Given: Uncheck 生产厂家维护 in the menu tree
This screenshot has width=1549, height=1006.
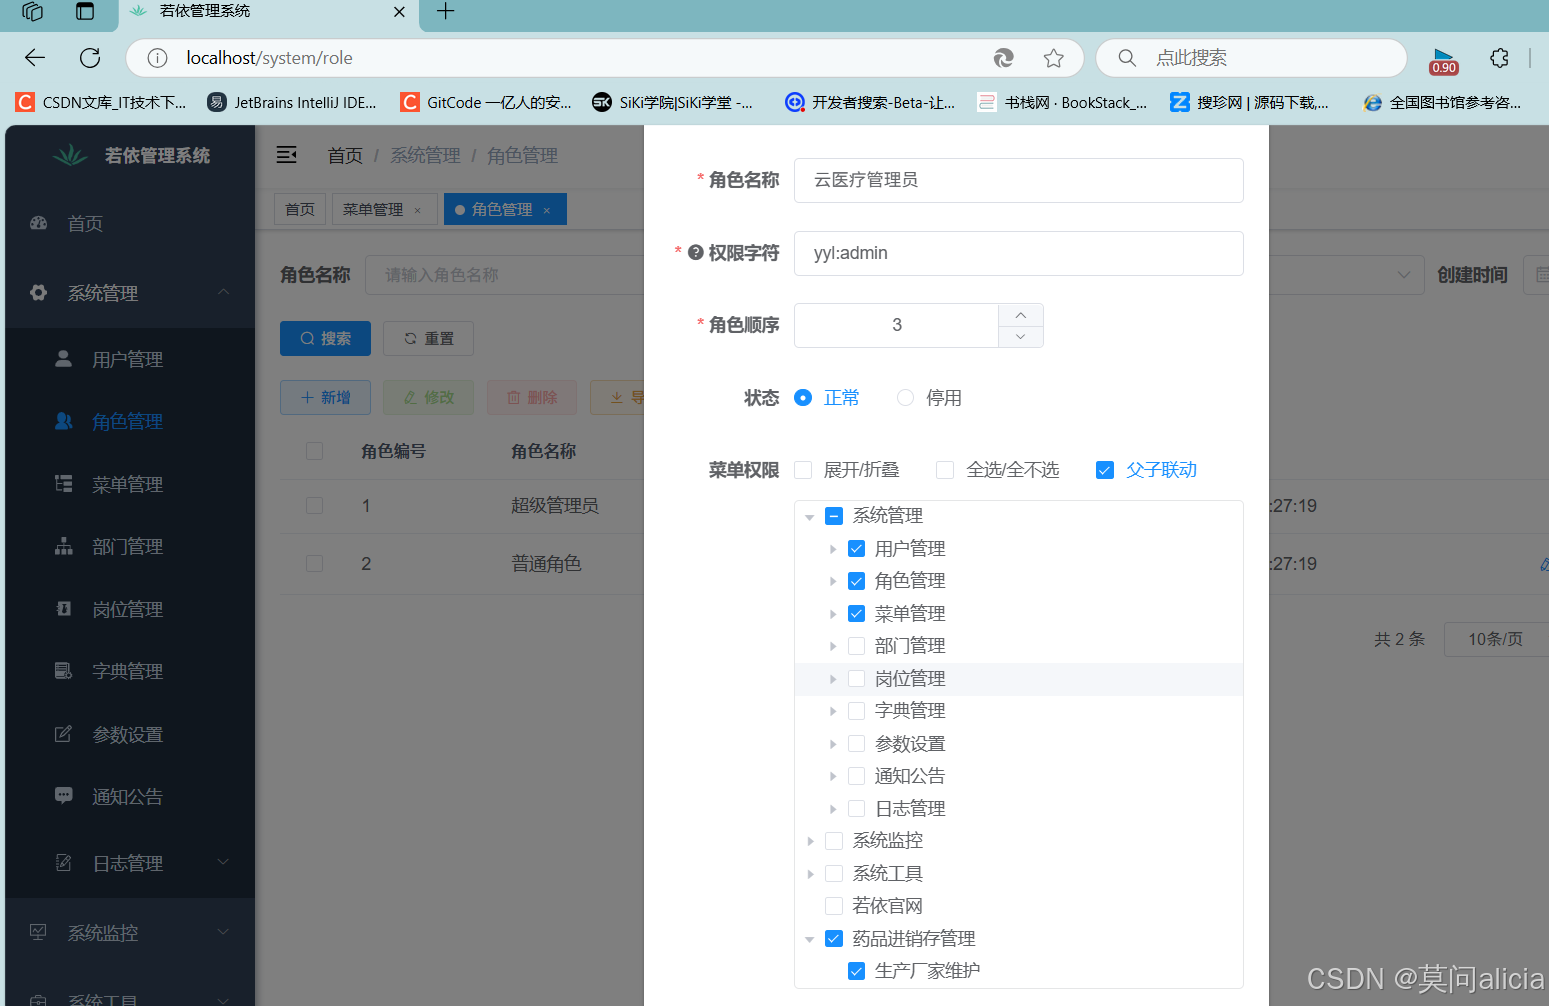Looking at the screenshot, I should point(857,971).
